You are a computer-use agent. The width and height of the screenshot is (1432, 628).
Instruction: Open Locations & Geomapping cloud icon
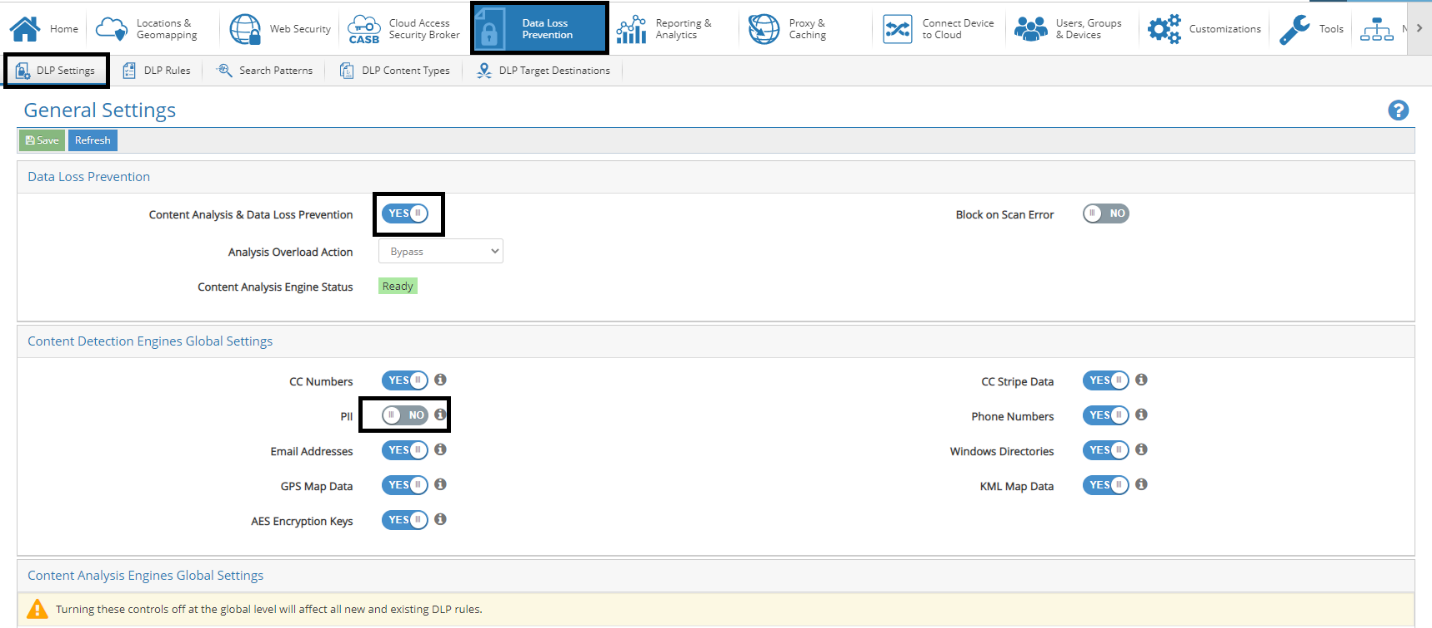pyautogui.click(x=112, y=29)
